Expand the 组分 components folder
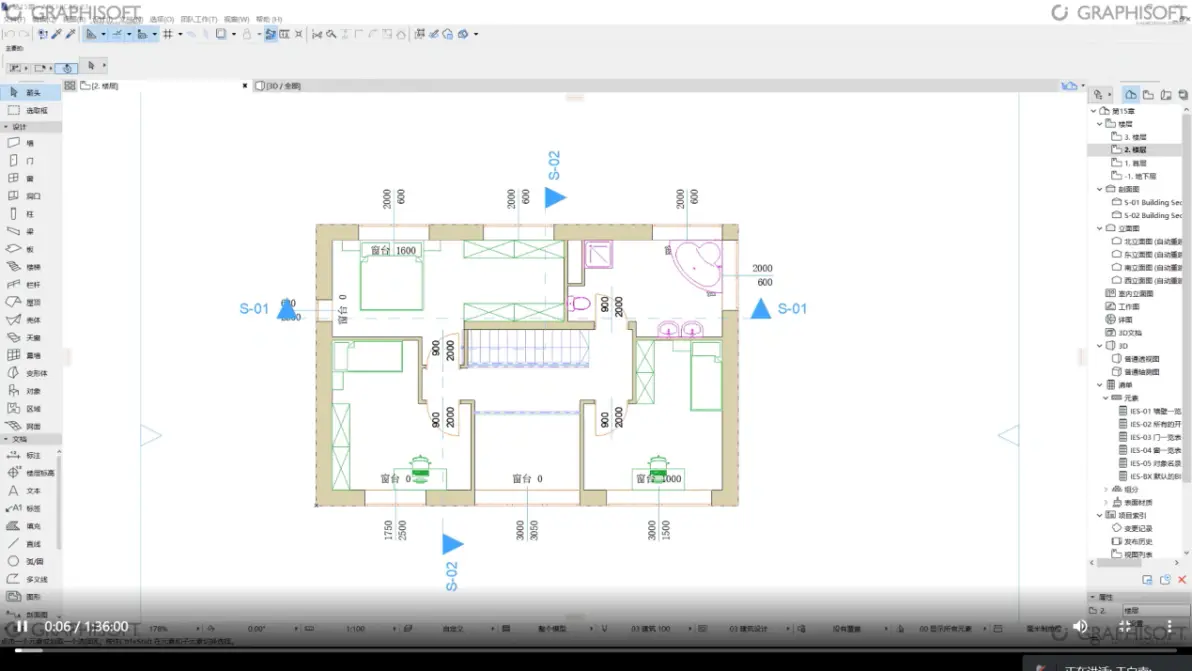 tap(1106, 489)
